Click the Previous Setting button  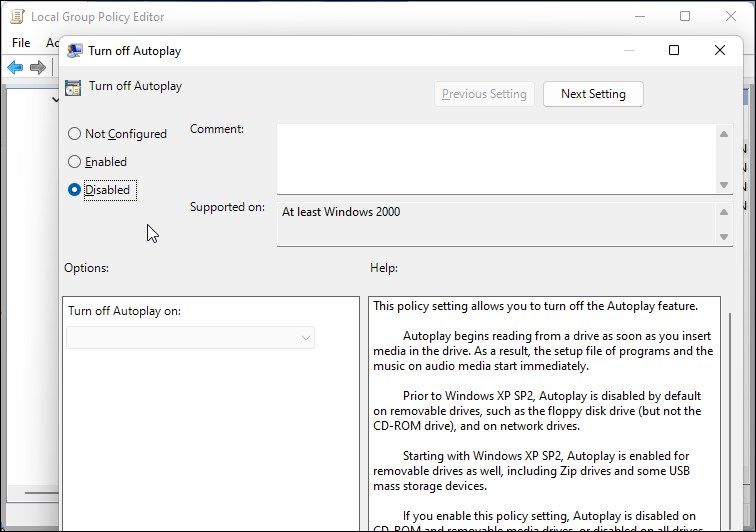pyautogui.click(x=484, y=94)
